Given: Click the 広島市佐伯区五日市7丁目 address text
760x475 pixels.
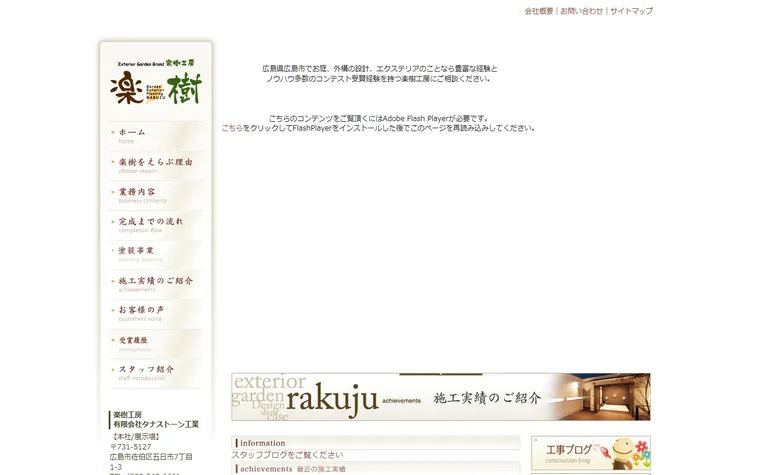Looking at the screenshot, I should click(x=151, y=457).
